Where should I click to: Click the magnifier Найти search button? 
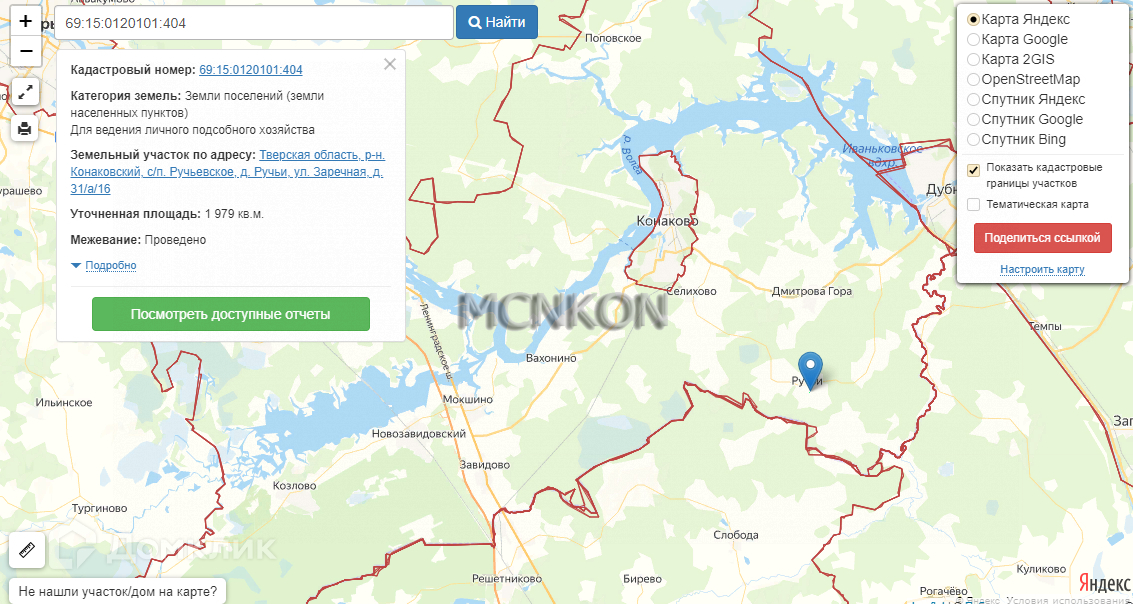(x=497, y=22)
